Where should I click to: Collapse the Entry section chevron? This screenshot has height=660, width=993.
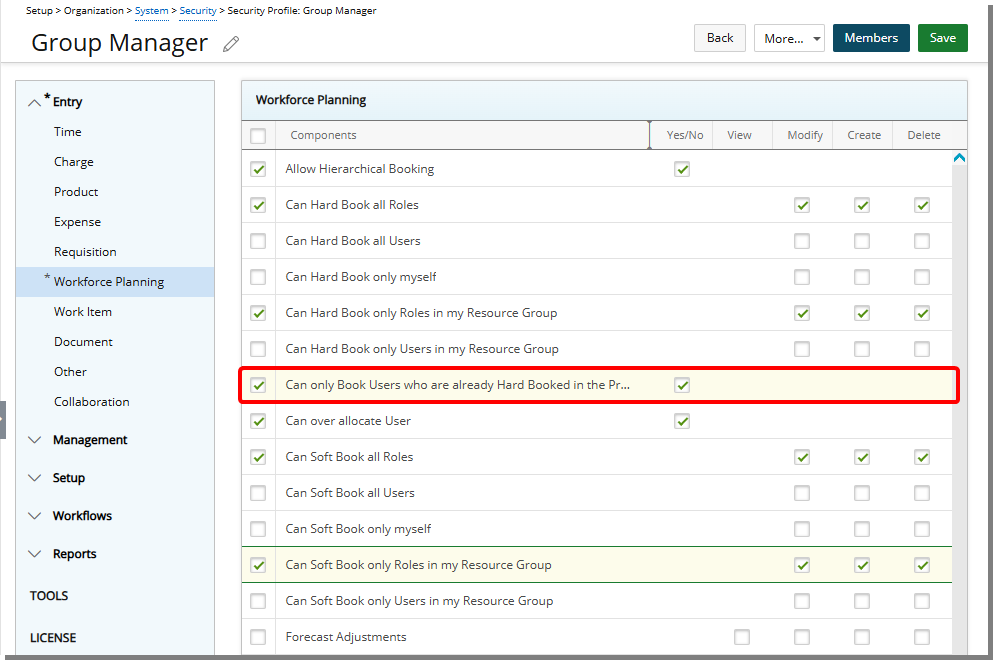[x=33, y=100]
